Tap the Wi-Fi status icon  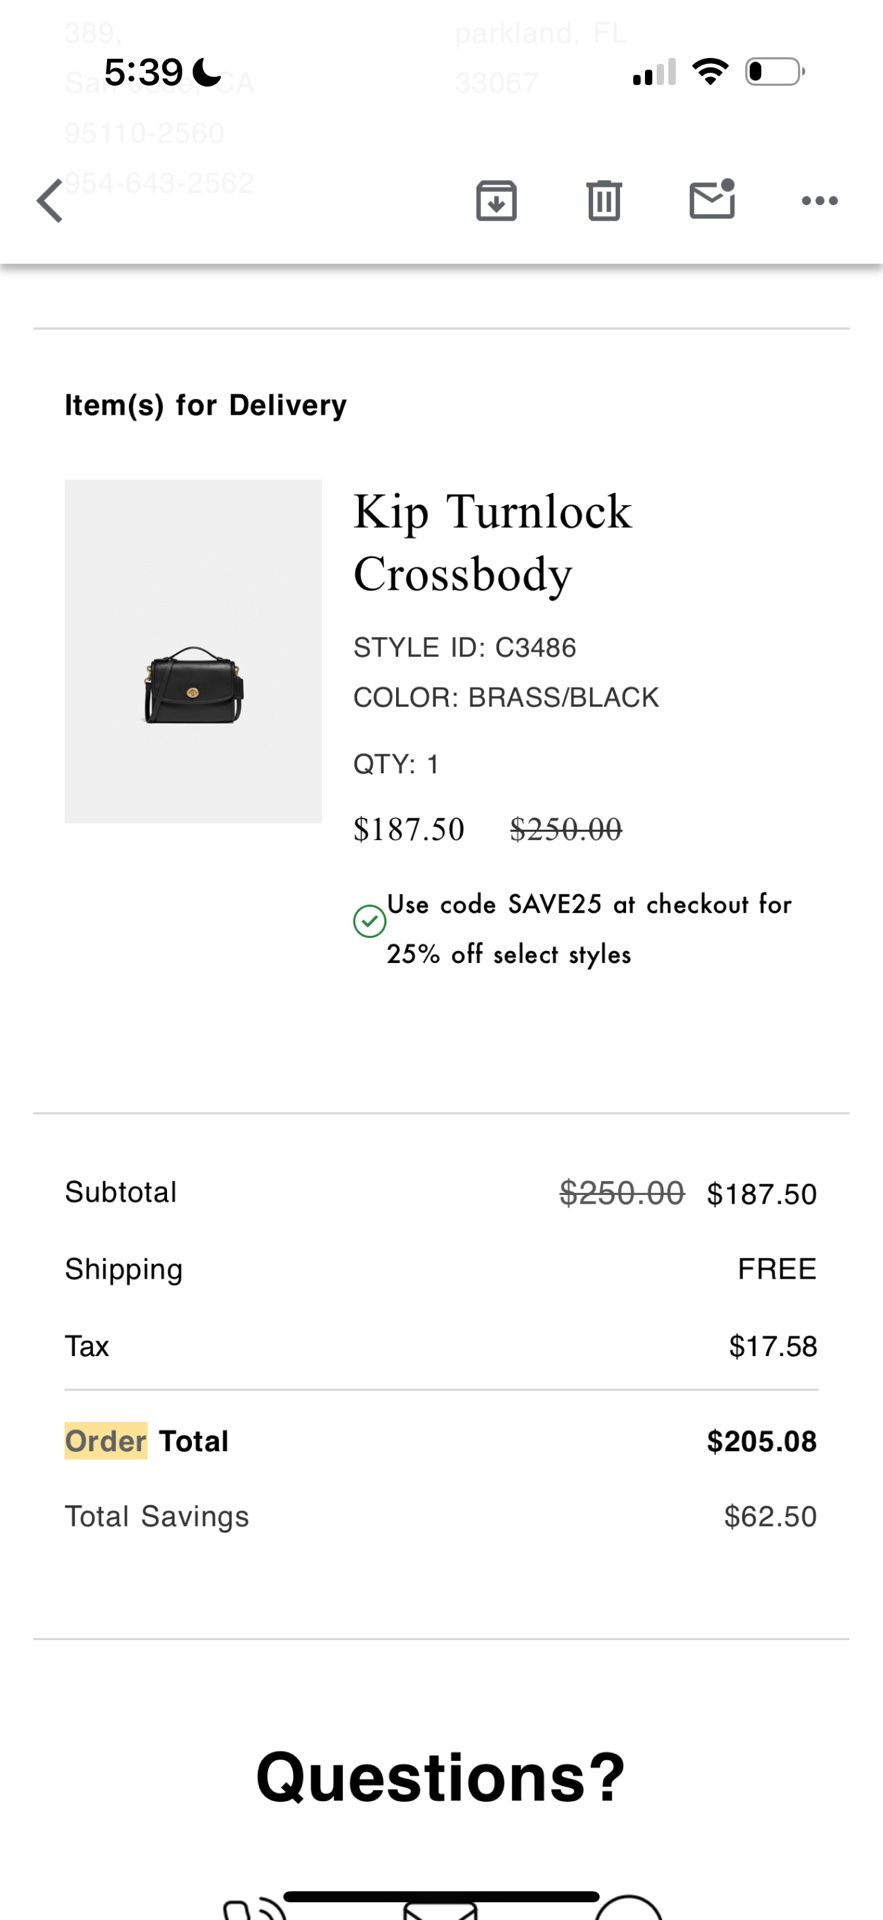click(x=710, y=72)
